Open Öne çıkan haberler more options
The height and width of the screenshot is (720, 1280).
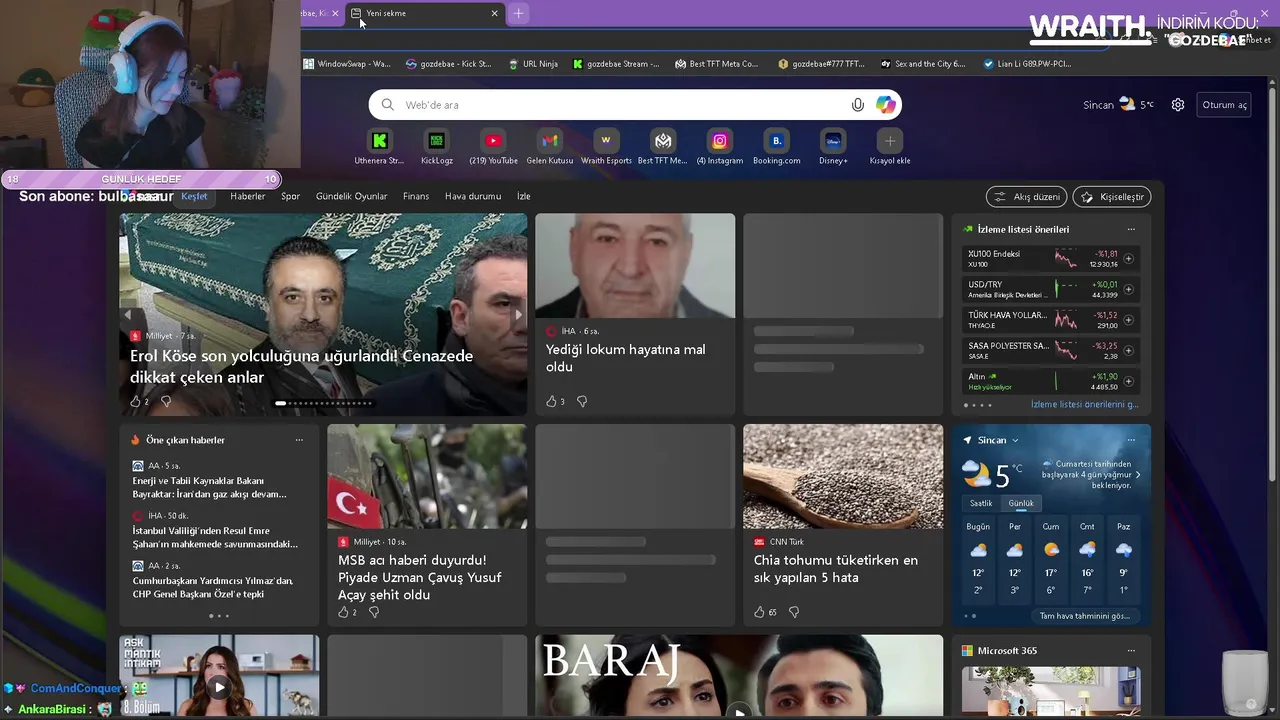tap(299, 440)
